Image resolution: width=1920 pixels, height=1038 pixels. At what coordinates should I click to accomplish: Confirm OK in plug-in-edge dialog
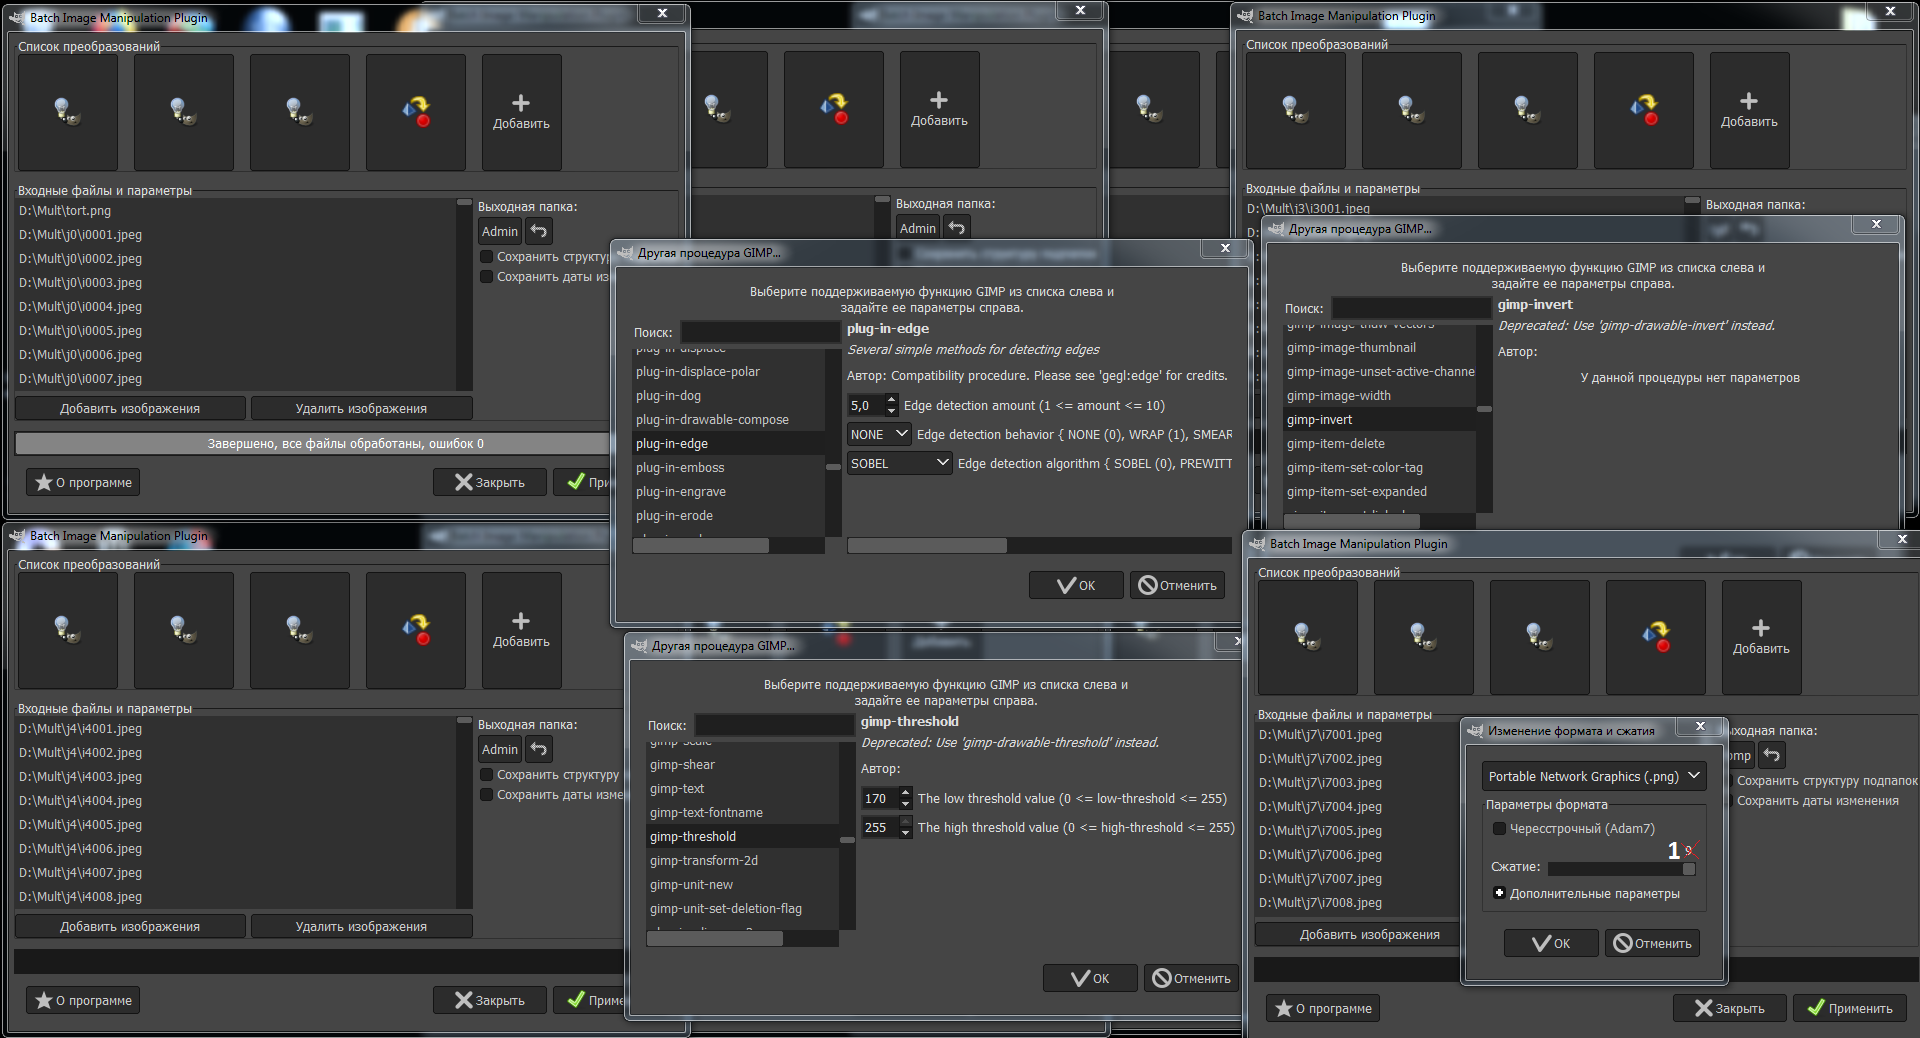coord(1076,585)
